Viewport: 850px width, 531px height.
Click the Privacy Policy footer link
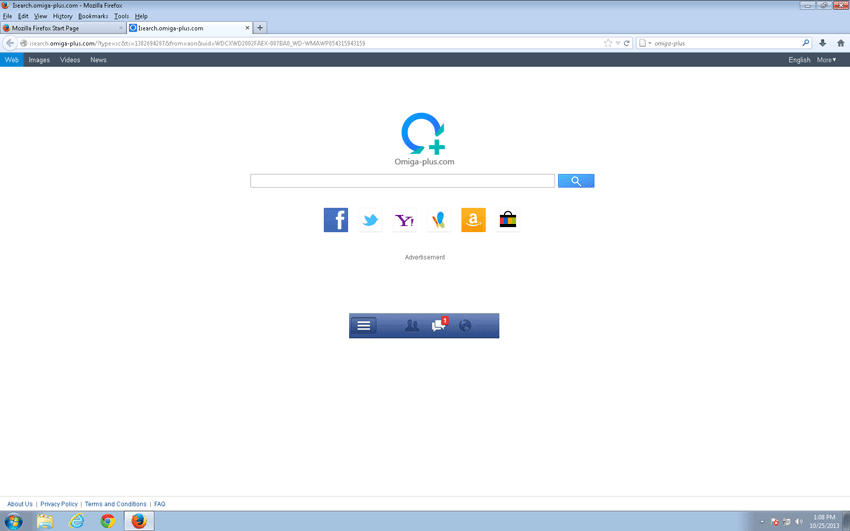tap(59, 504)
